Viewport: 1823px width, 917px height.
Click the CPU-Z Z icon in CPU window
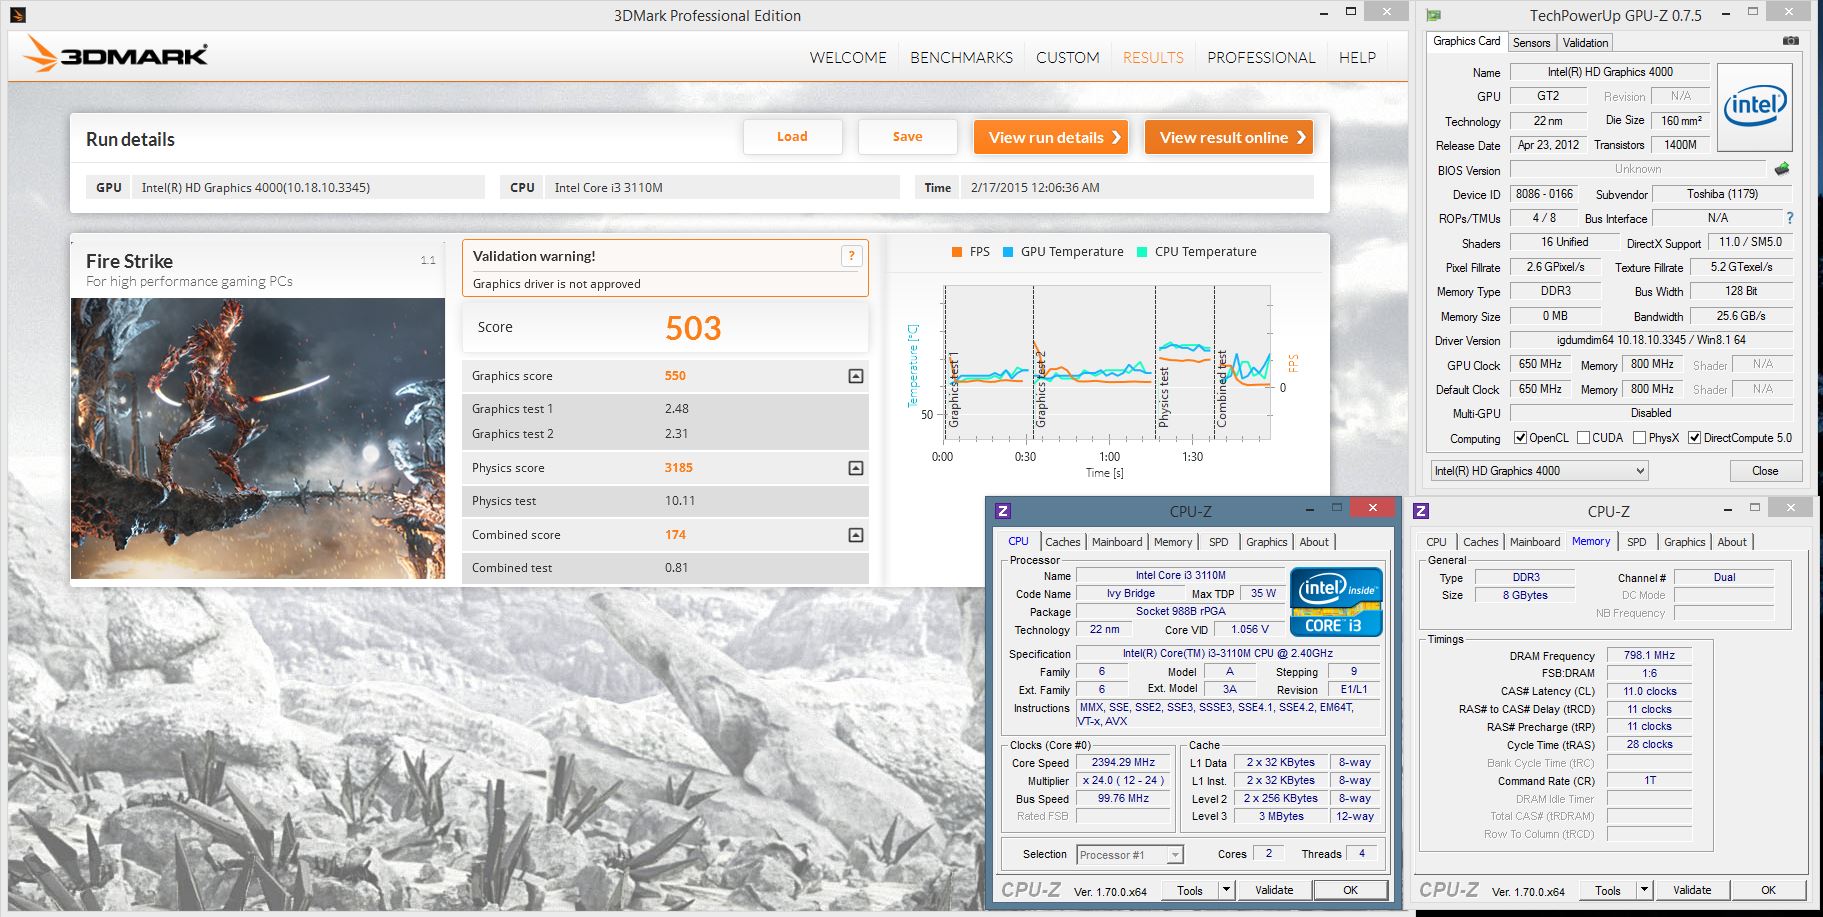tap(1003, 511)
